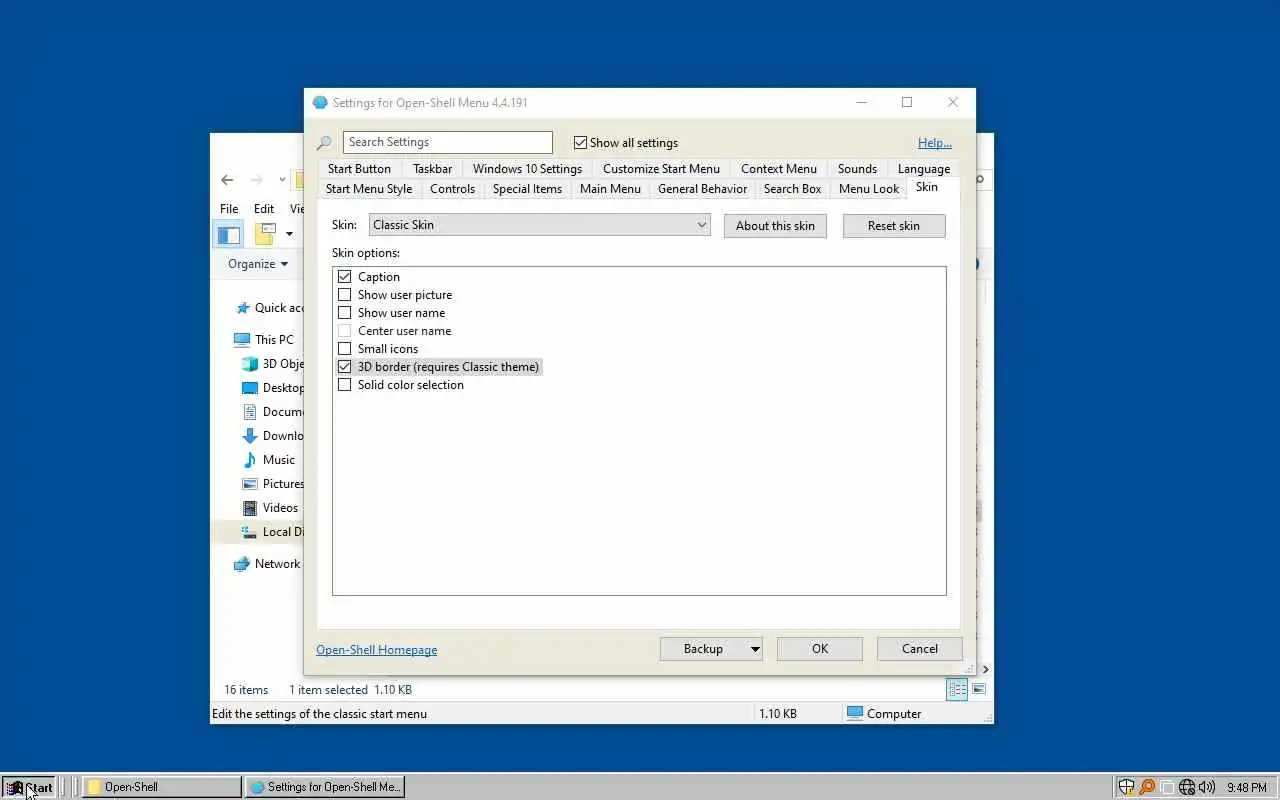
Task: Open the Menu Look tab
Action: point(869,189)
